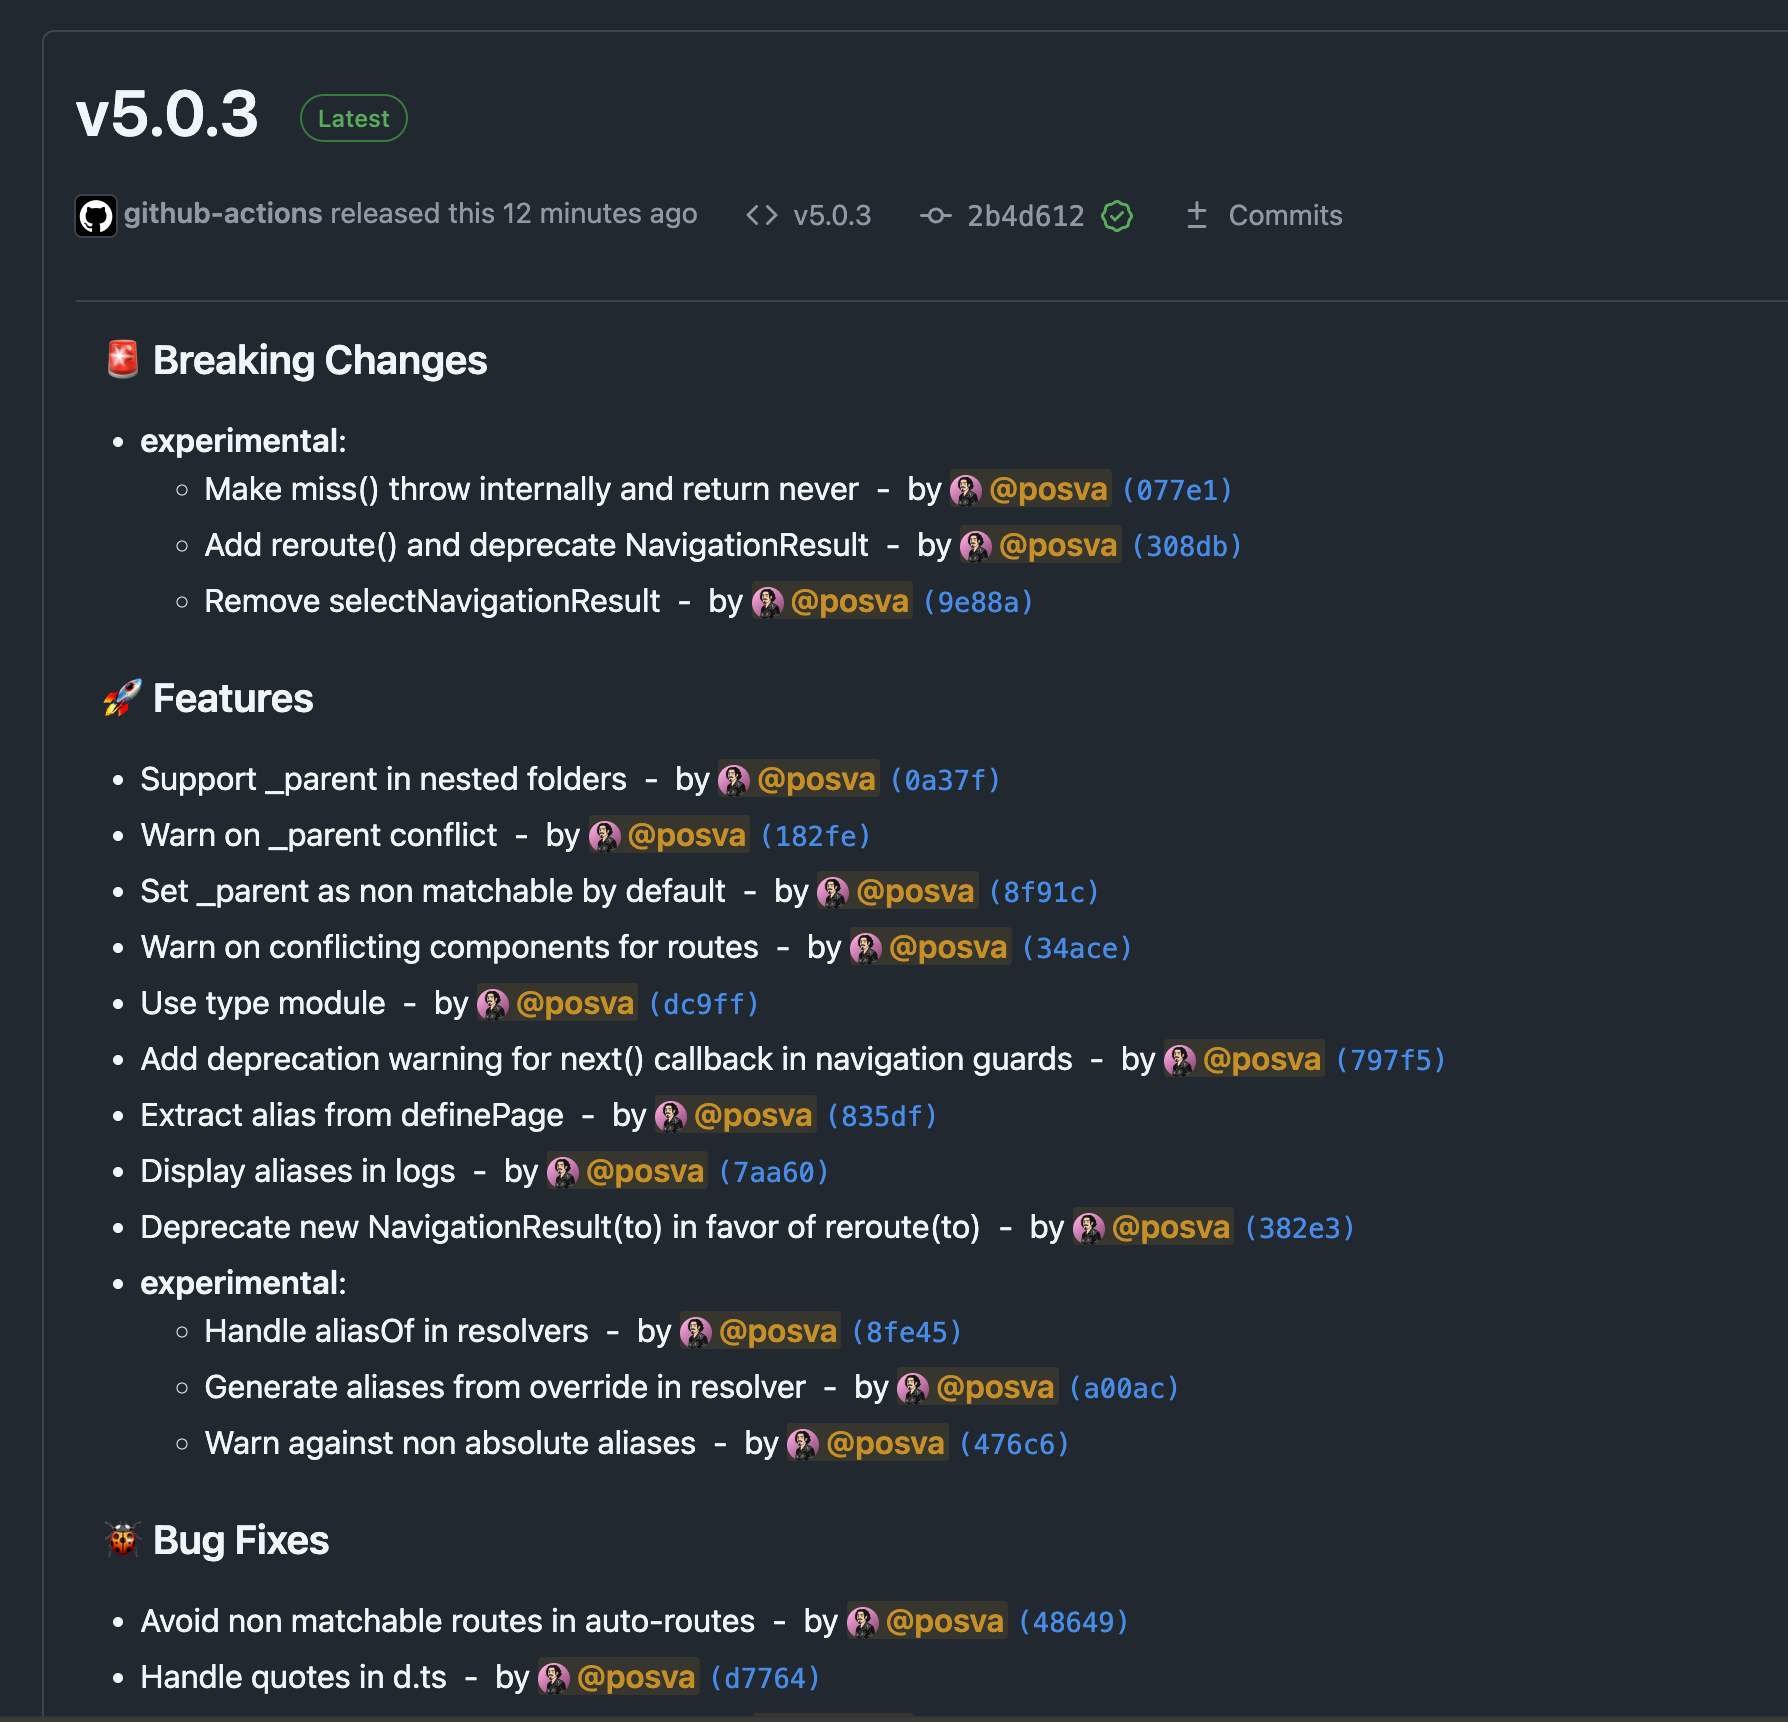Click posva avatar on Handle quotes in d.ts line
The image size is (1788, 1722).
coord(554,1678)
